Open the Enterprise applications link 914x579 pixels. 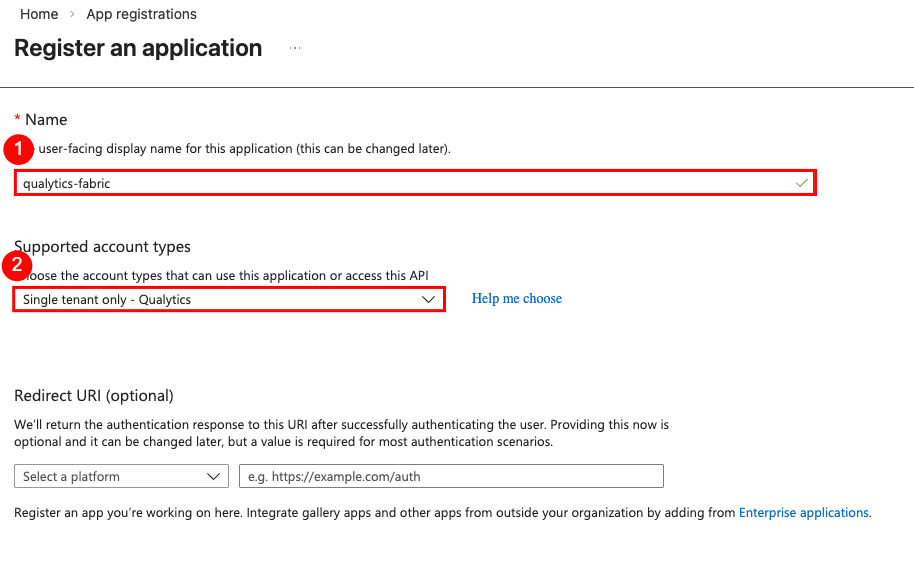[x=804, y=513]
